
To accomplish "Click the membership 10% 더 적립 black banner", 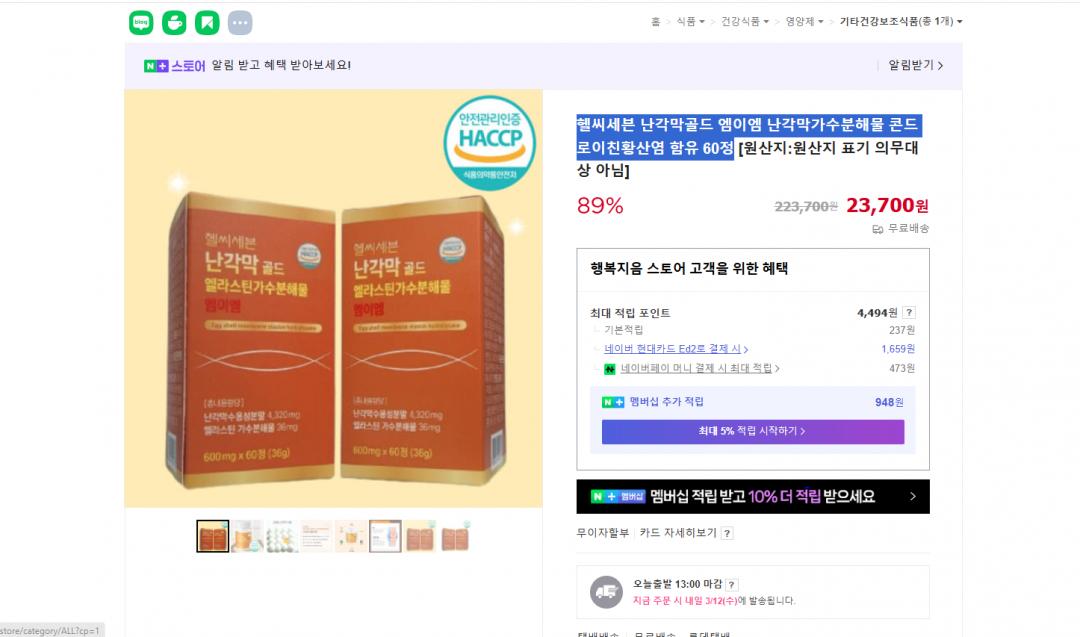I will pos(753,497).
